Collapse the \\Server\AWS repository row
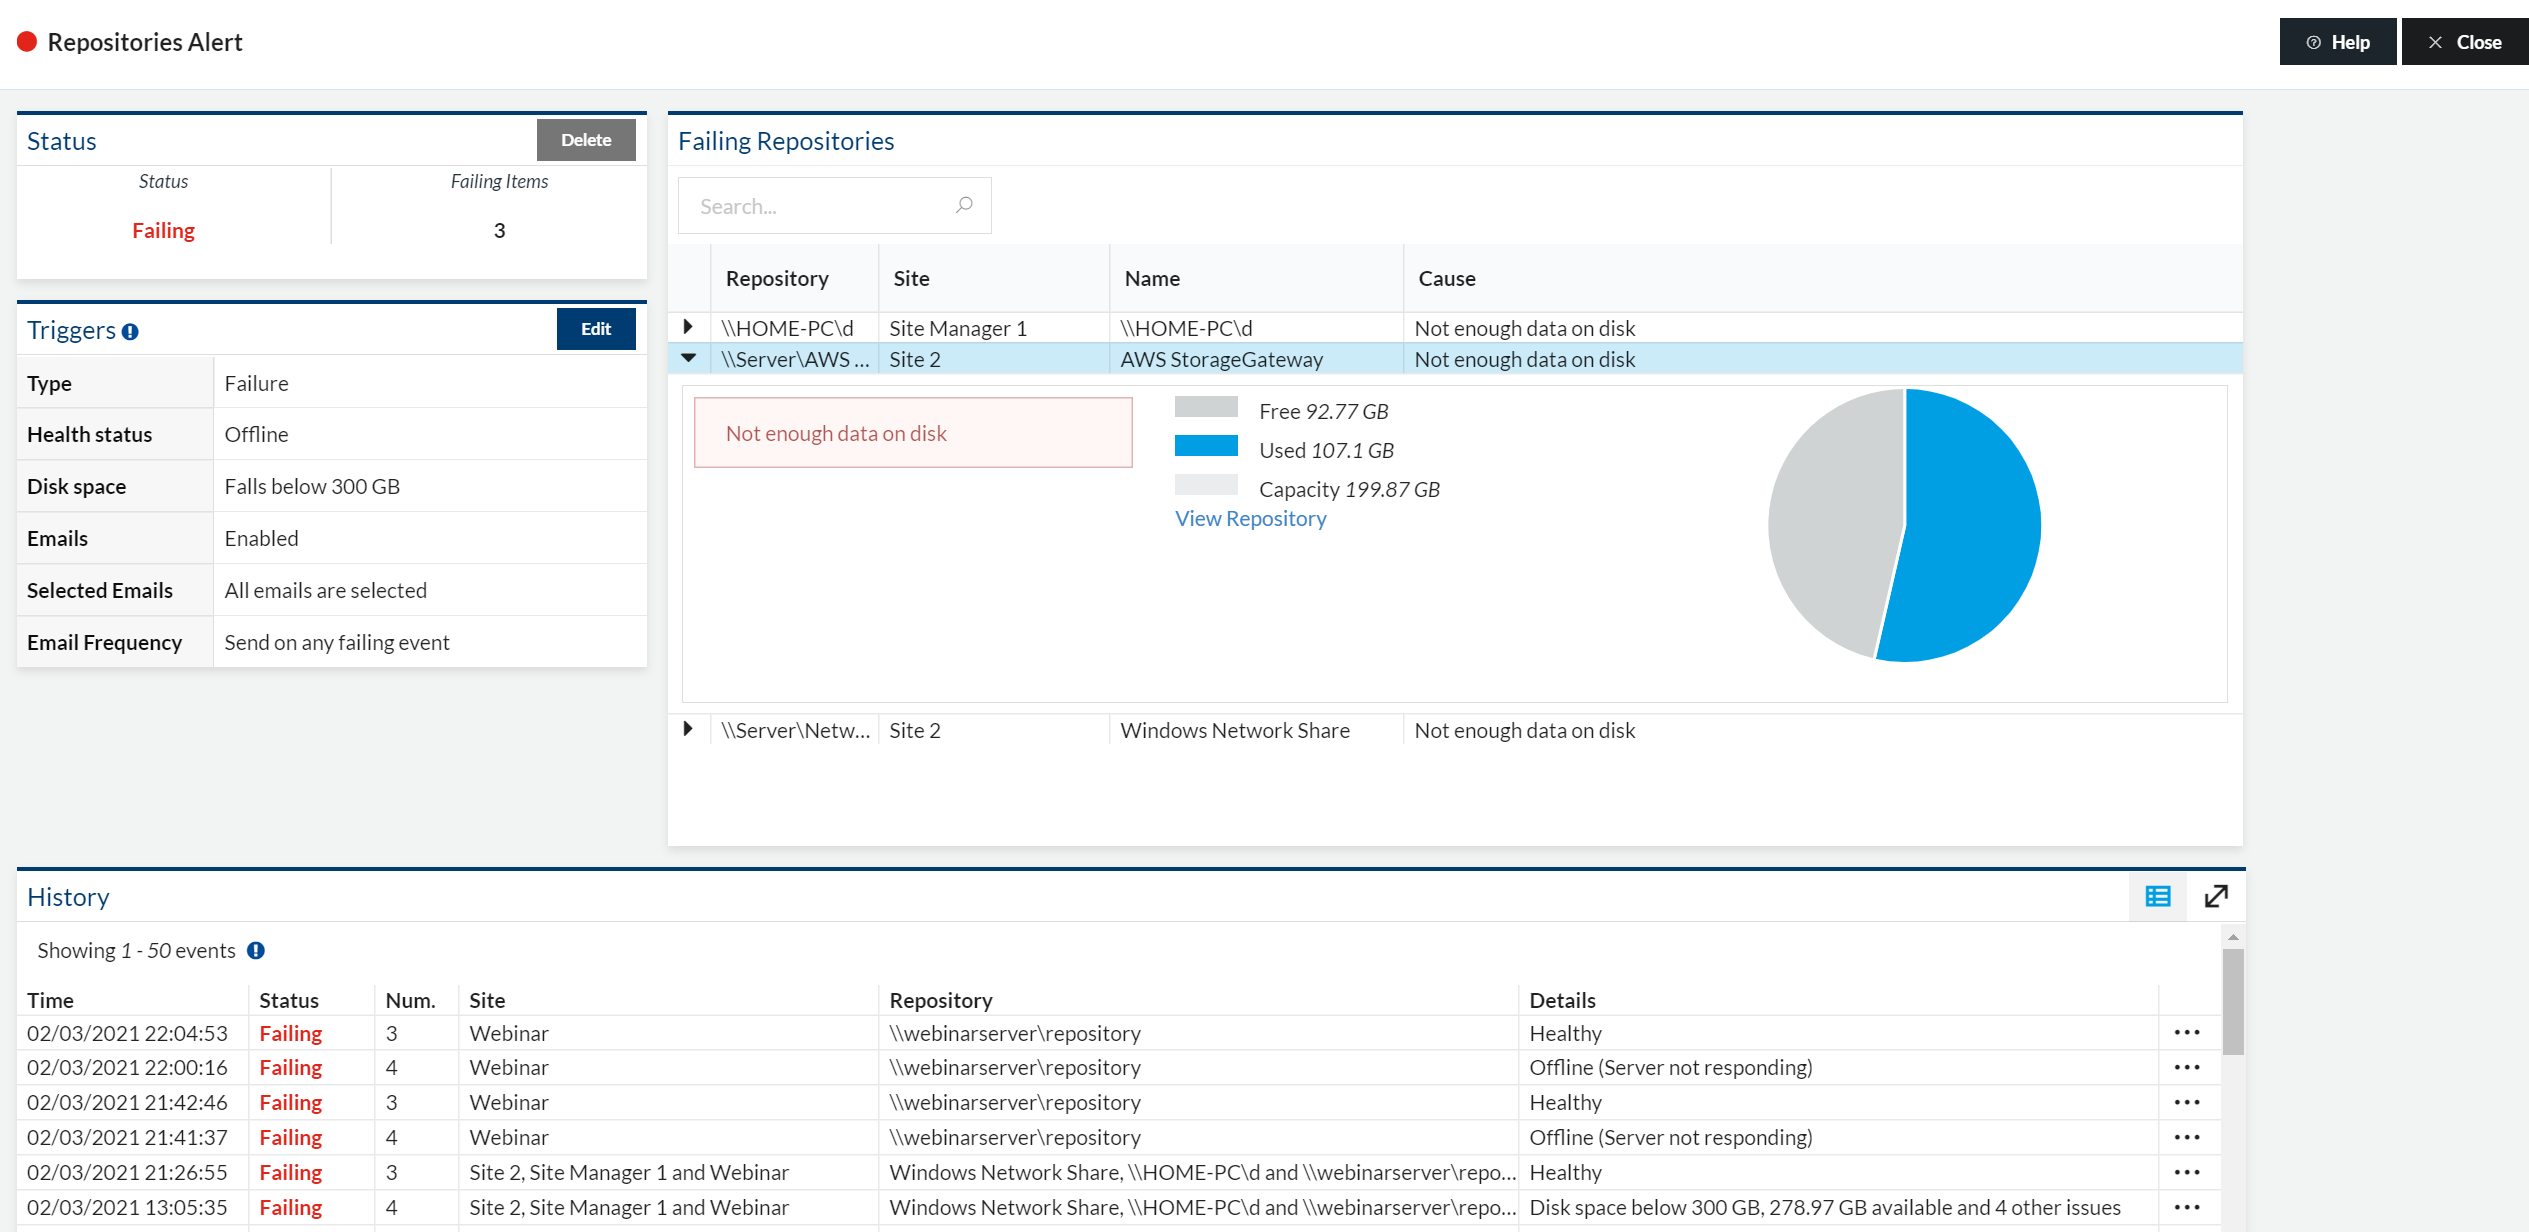Screen dimensions: 2529x1232 point(688,358)
